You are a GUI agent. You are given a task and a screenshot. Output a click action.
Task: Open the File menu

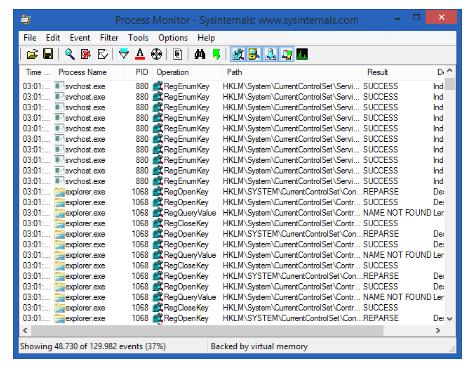click(30, 38)
